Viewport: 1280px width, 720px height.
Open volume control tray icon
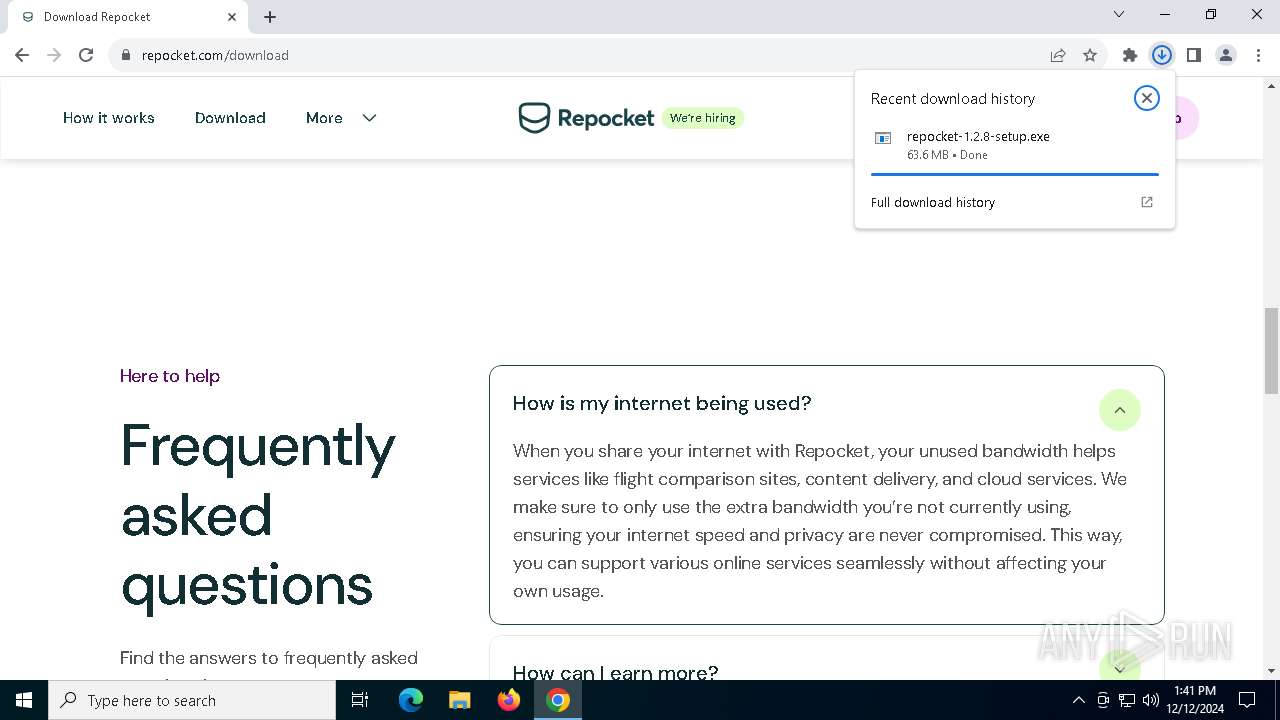(1151, 700)
